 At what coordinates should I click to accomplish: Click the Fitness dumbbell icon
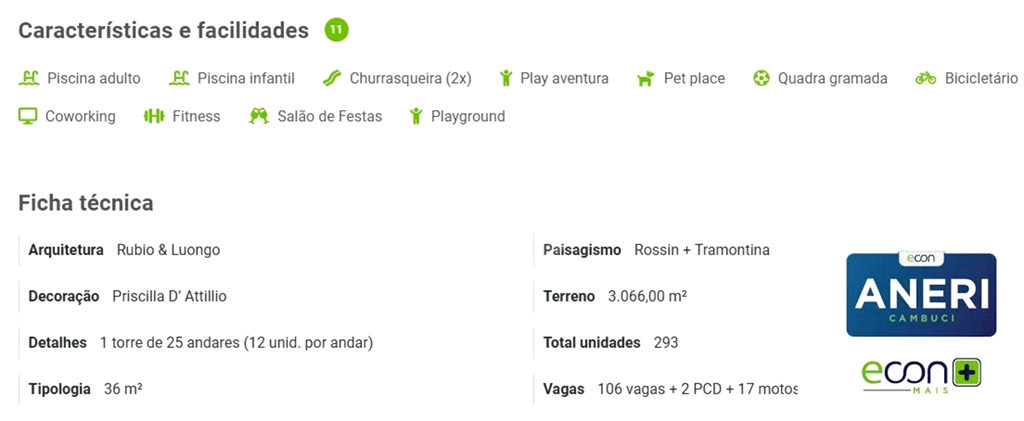click(x=153, y=116)
